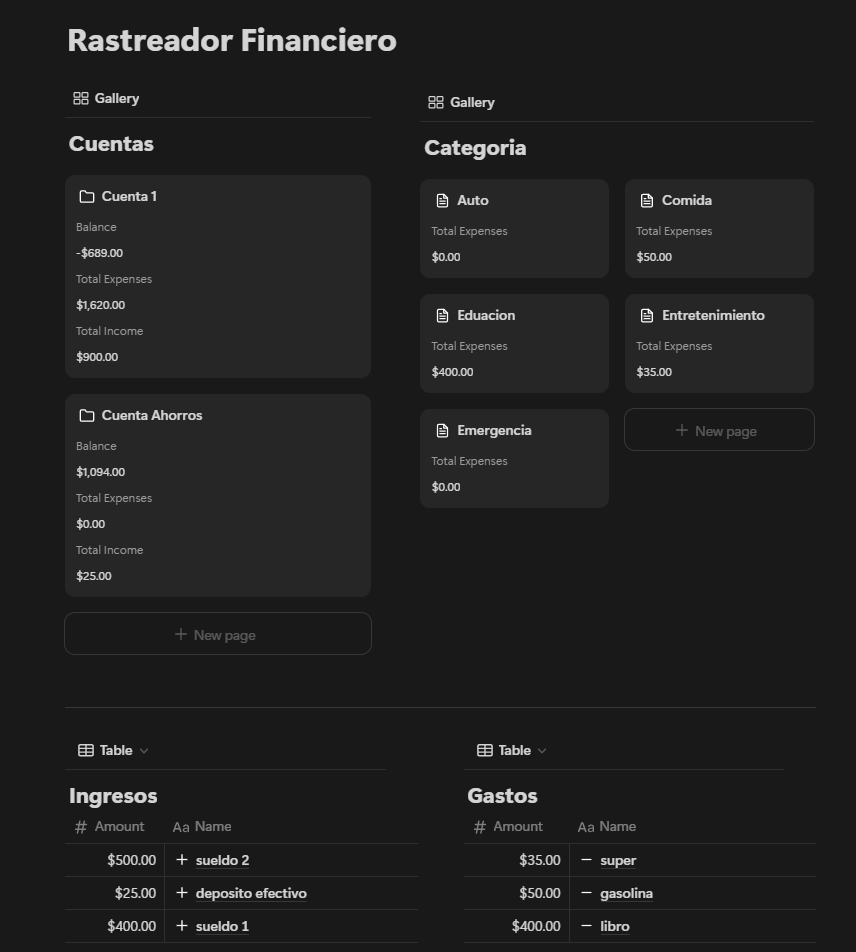Click the folder icon on Cuenta 1
This screenshot has height=952, width=856.
87,196
